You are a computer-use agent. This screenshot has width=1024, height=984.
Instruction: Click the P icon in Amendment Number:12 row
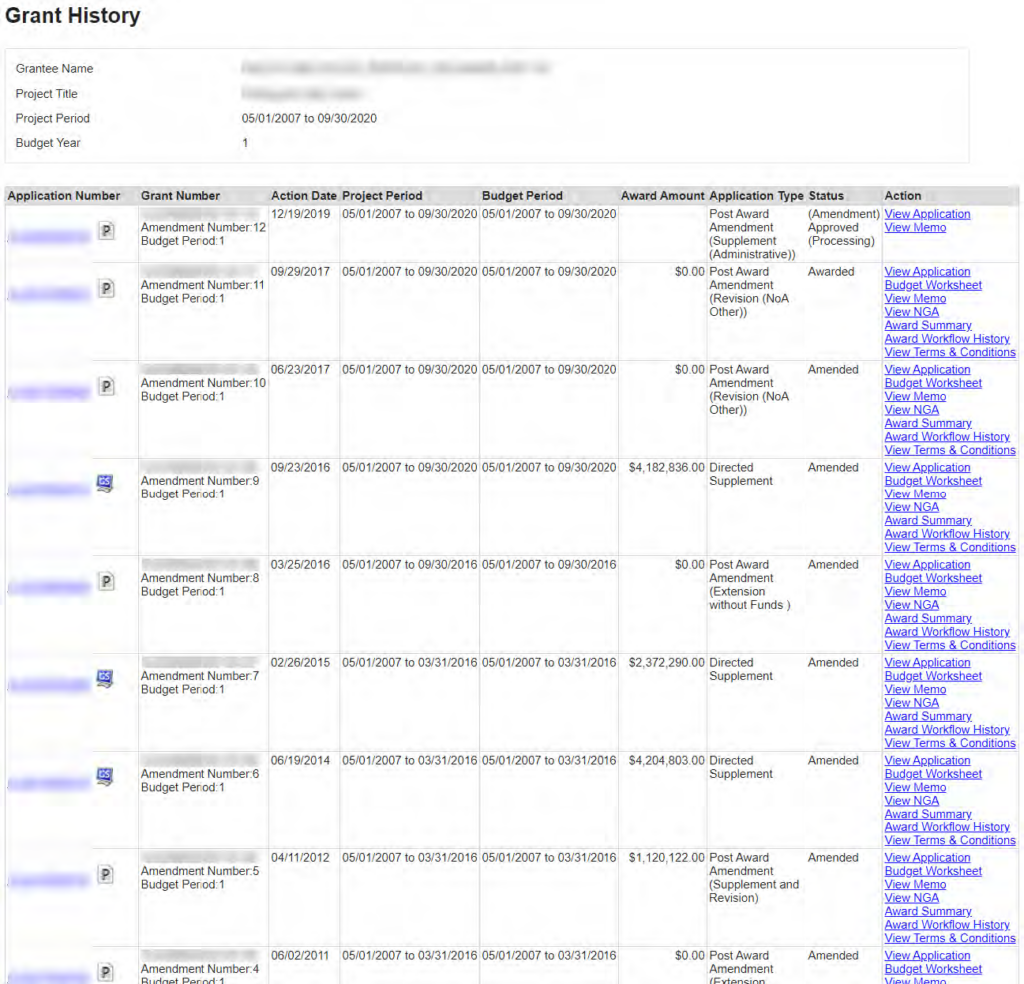tap(106, 232)
